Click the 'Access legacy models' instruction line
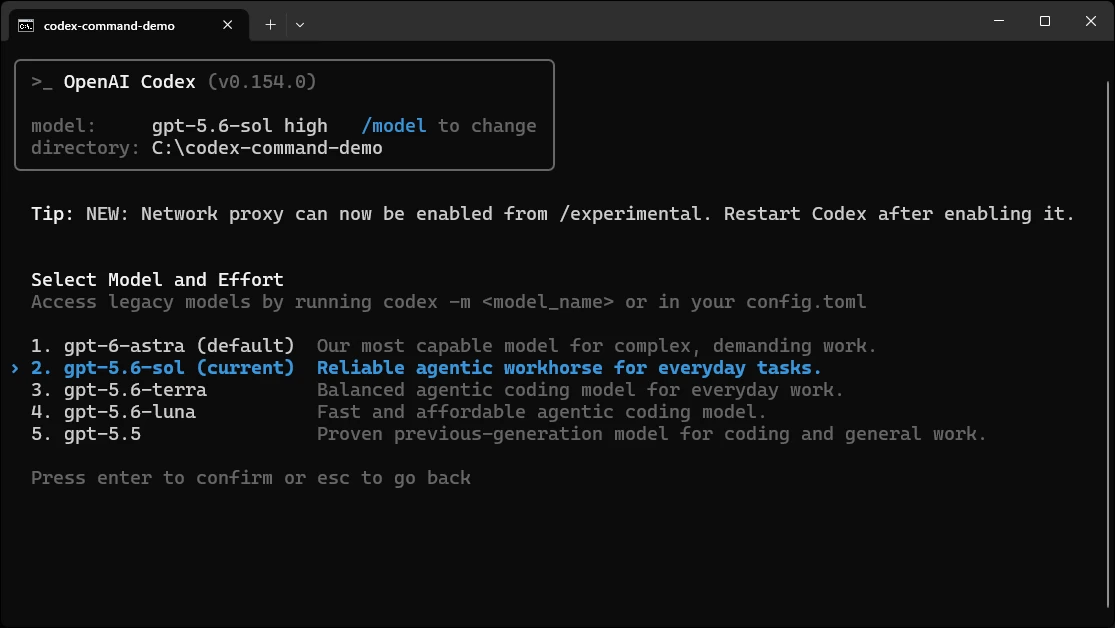Image resolution: width=1115 pixels, height=628 pixels. click(x=449, y=302)
